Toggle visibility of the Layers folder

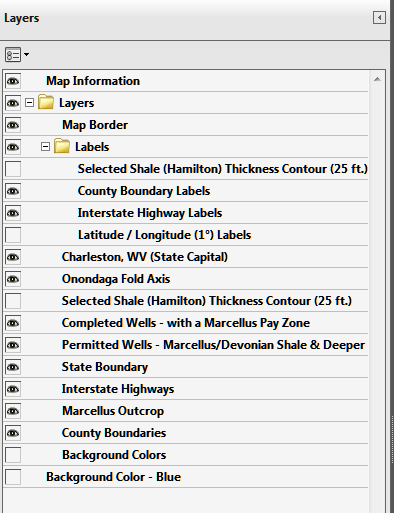point(13,103)
